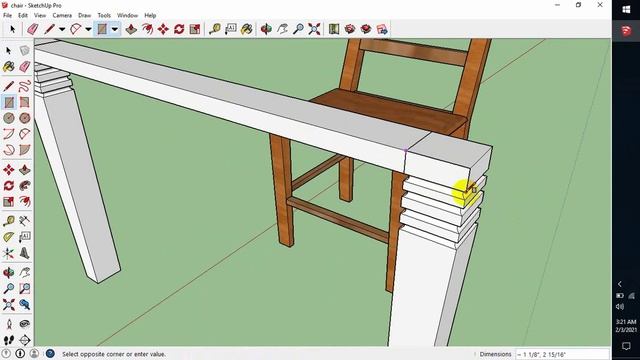Select the Circle tool in the left toolbar
The width and height of the screenshot is (640, 360).
coord(9,118)
